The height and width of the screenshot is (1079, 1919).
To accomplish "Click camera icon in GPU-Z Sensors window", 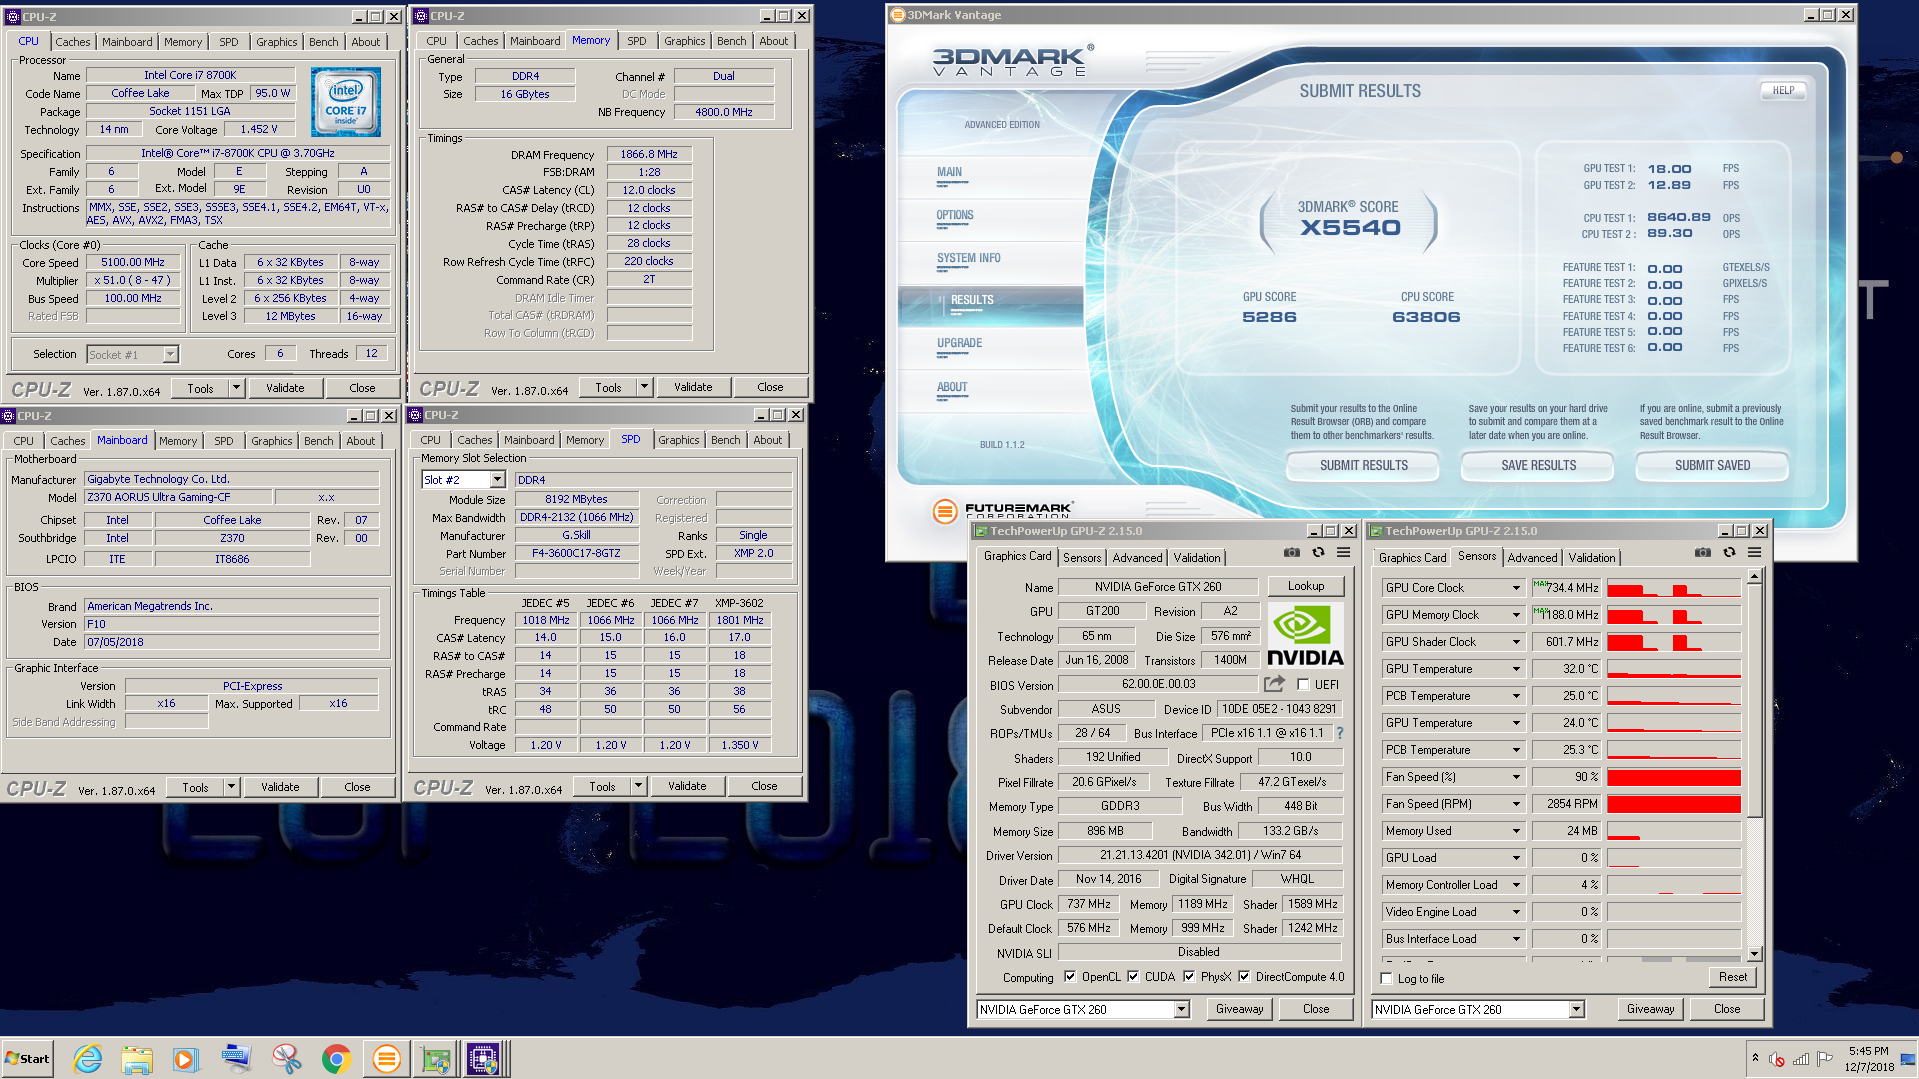I will 1703,552.
